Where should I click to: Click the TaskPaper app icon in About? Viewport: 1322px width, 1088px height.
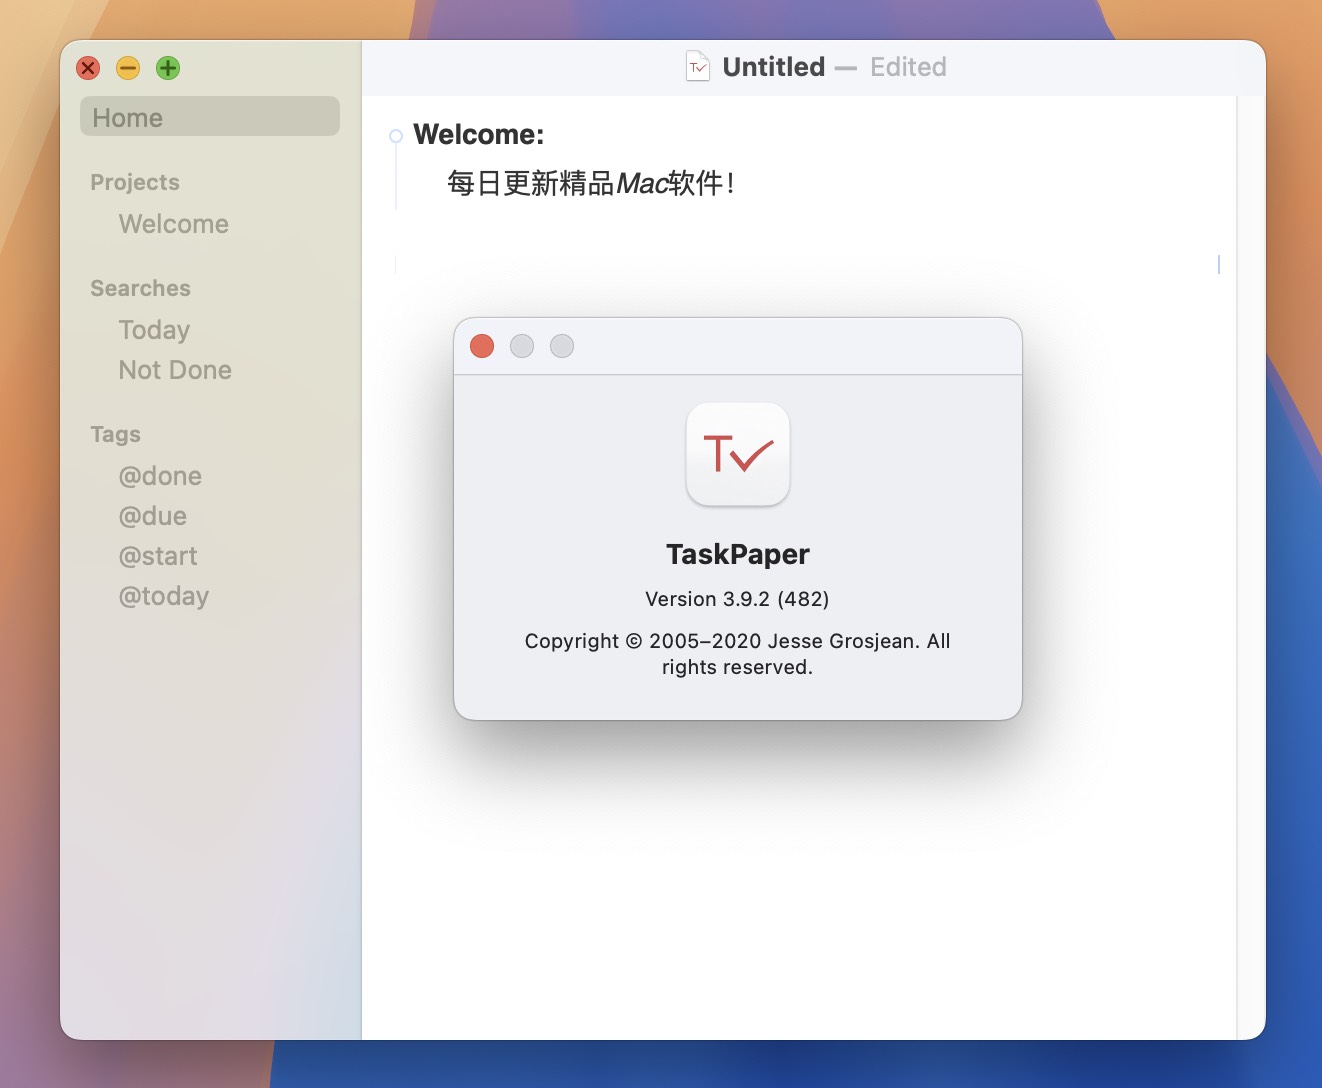click(x=738, y=455)
